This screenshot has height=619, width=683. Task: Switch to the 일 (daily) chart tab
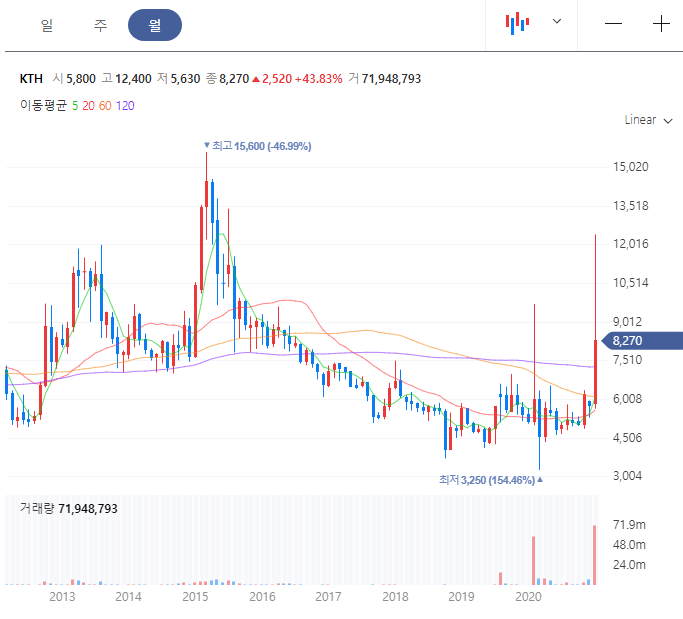pyautogui.click(x=47, y=25)
